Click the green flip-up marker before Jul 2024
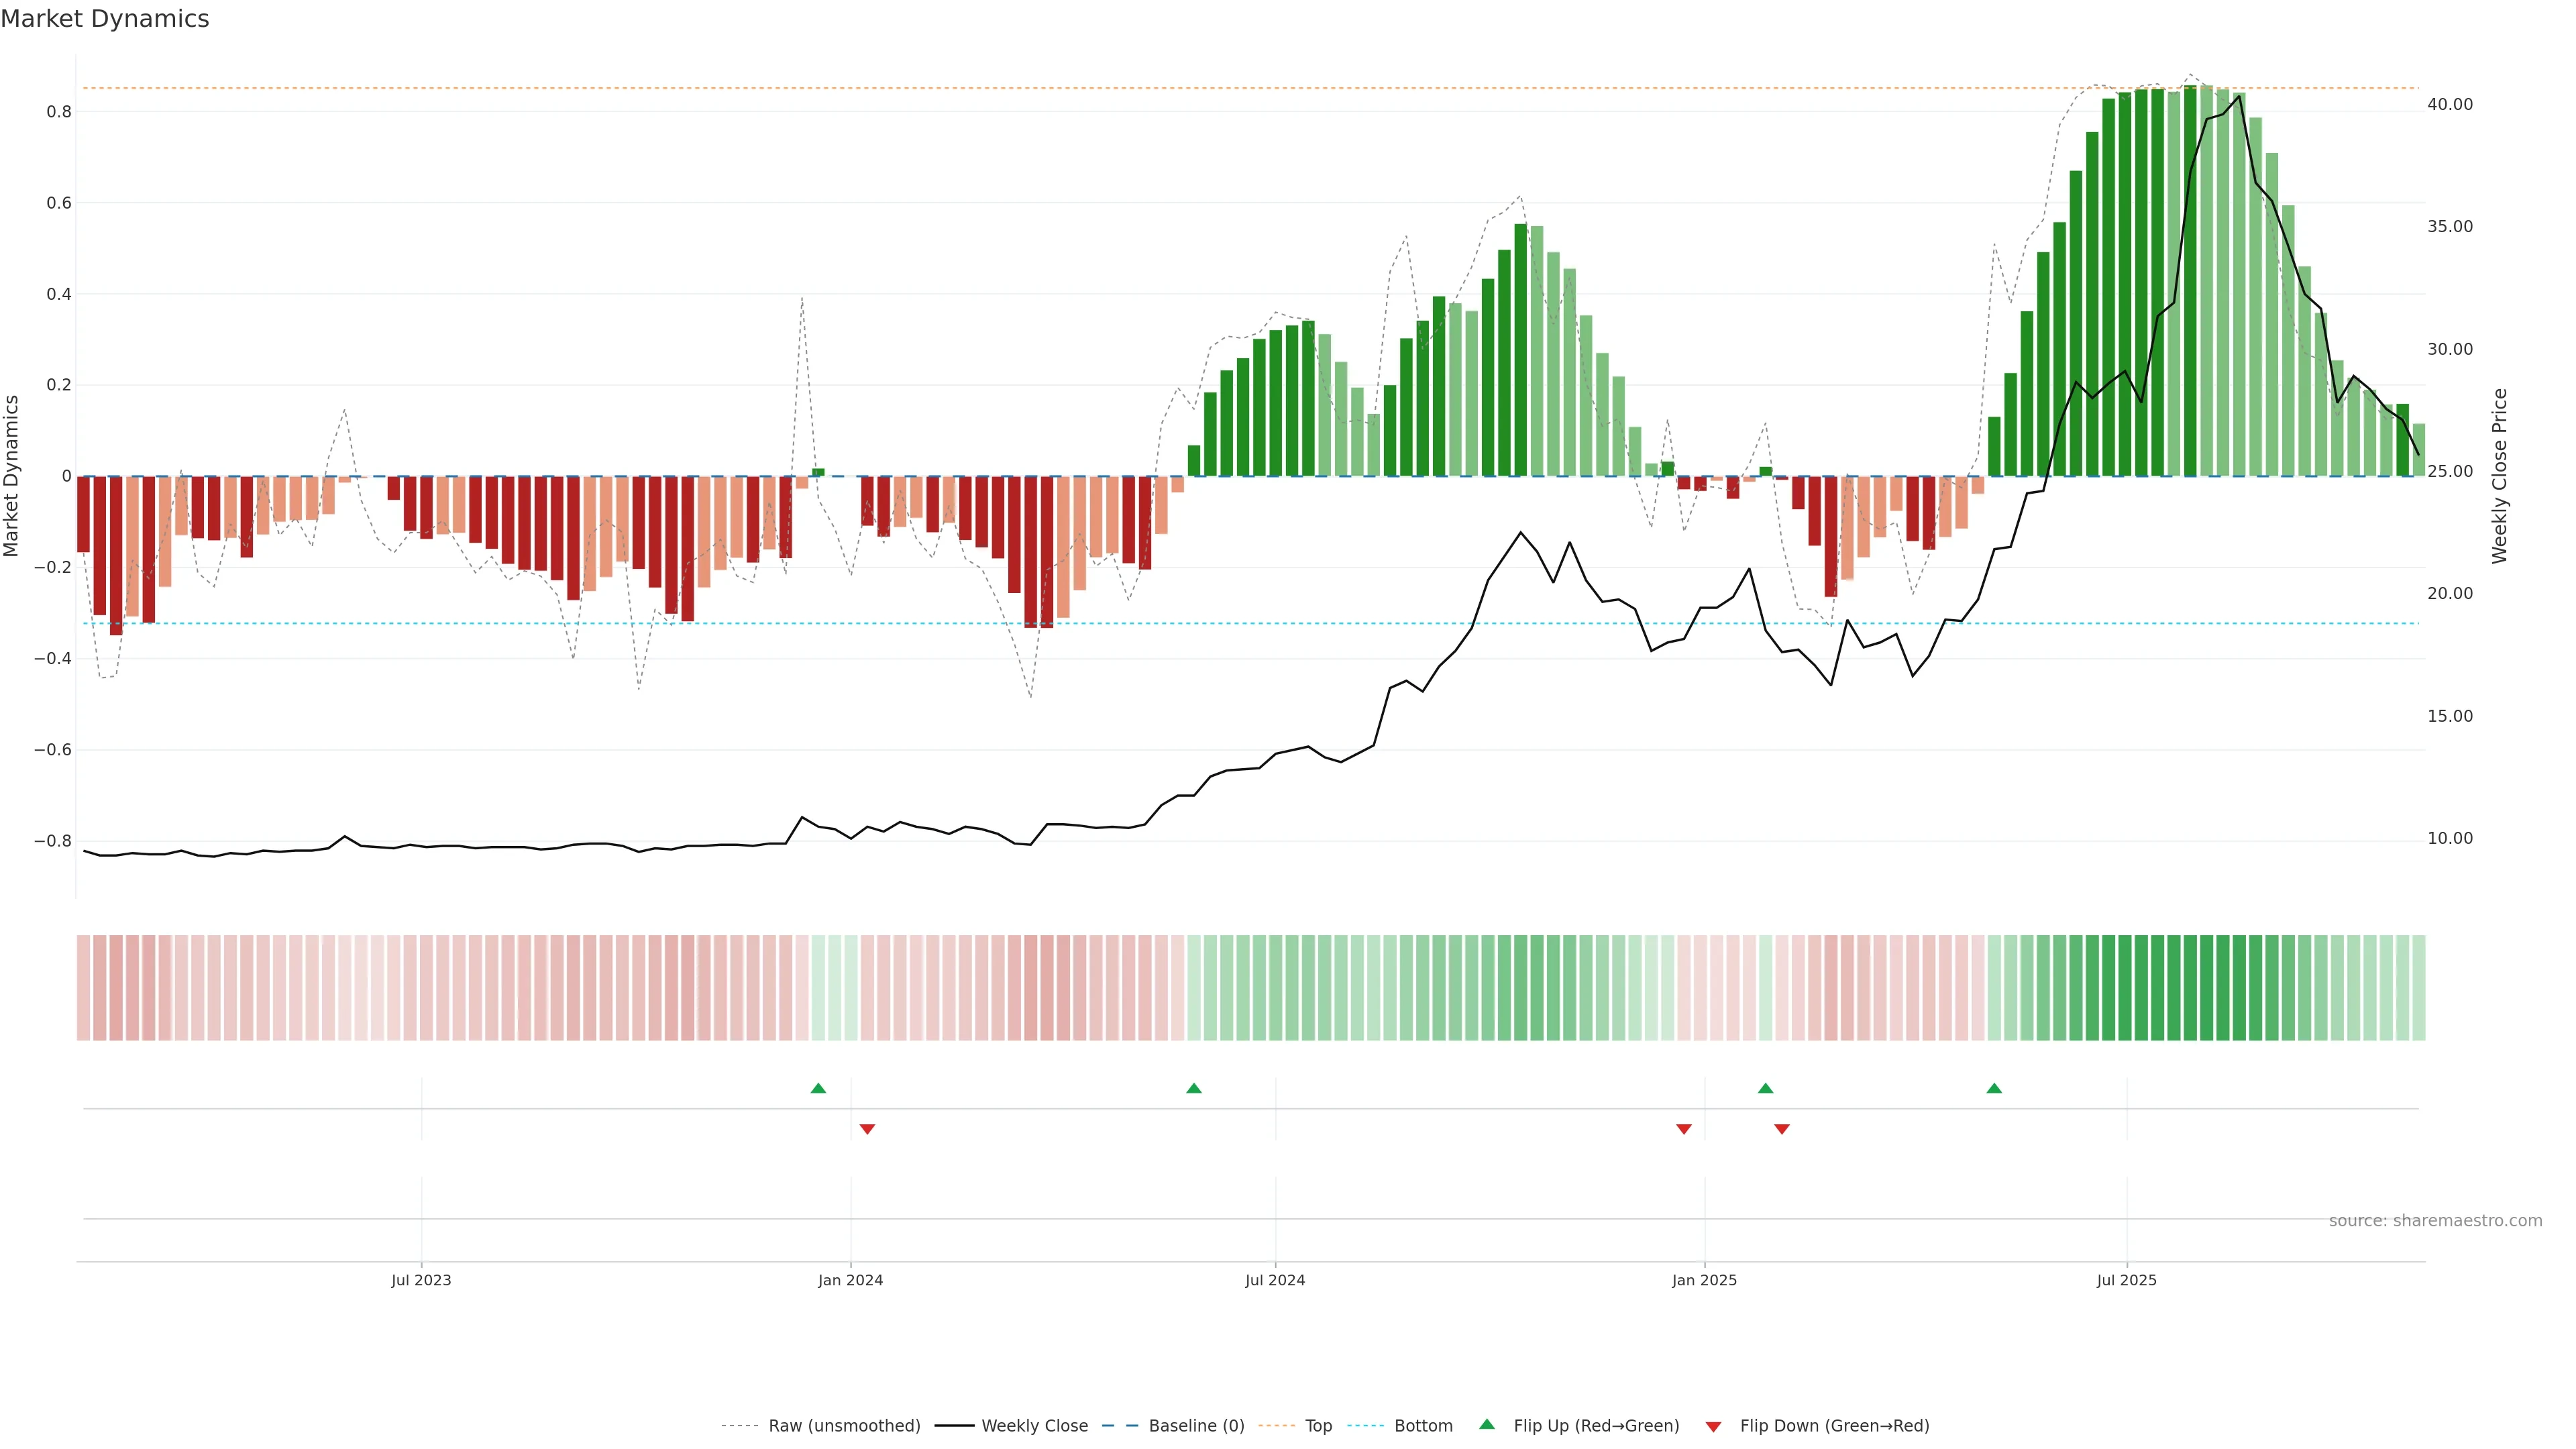The height and width of the screenshot is (1449, 2576). pos(1193,1088)
